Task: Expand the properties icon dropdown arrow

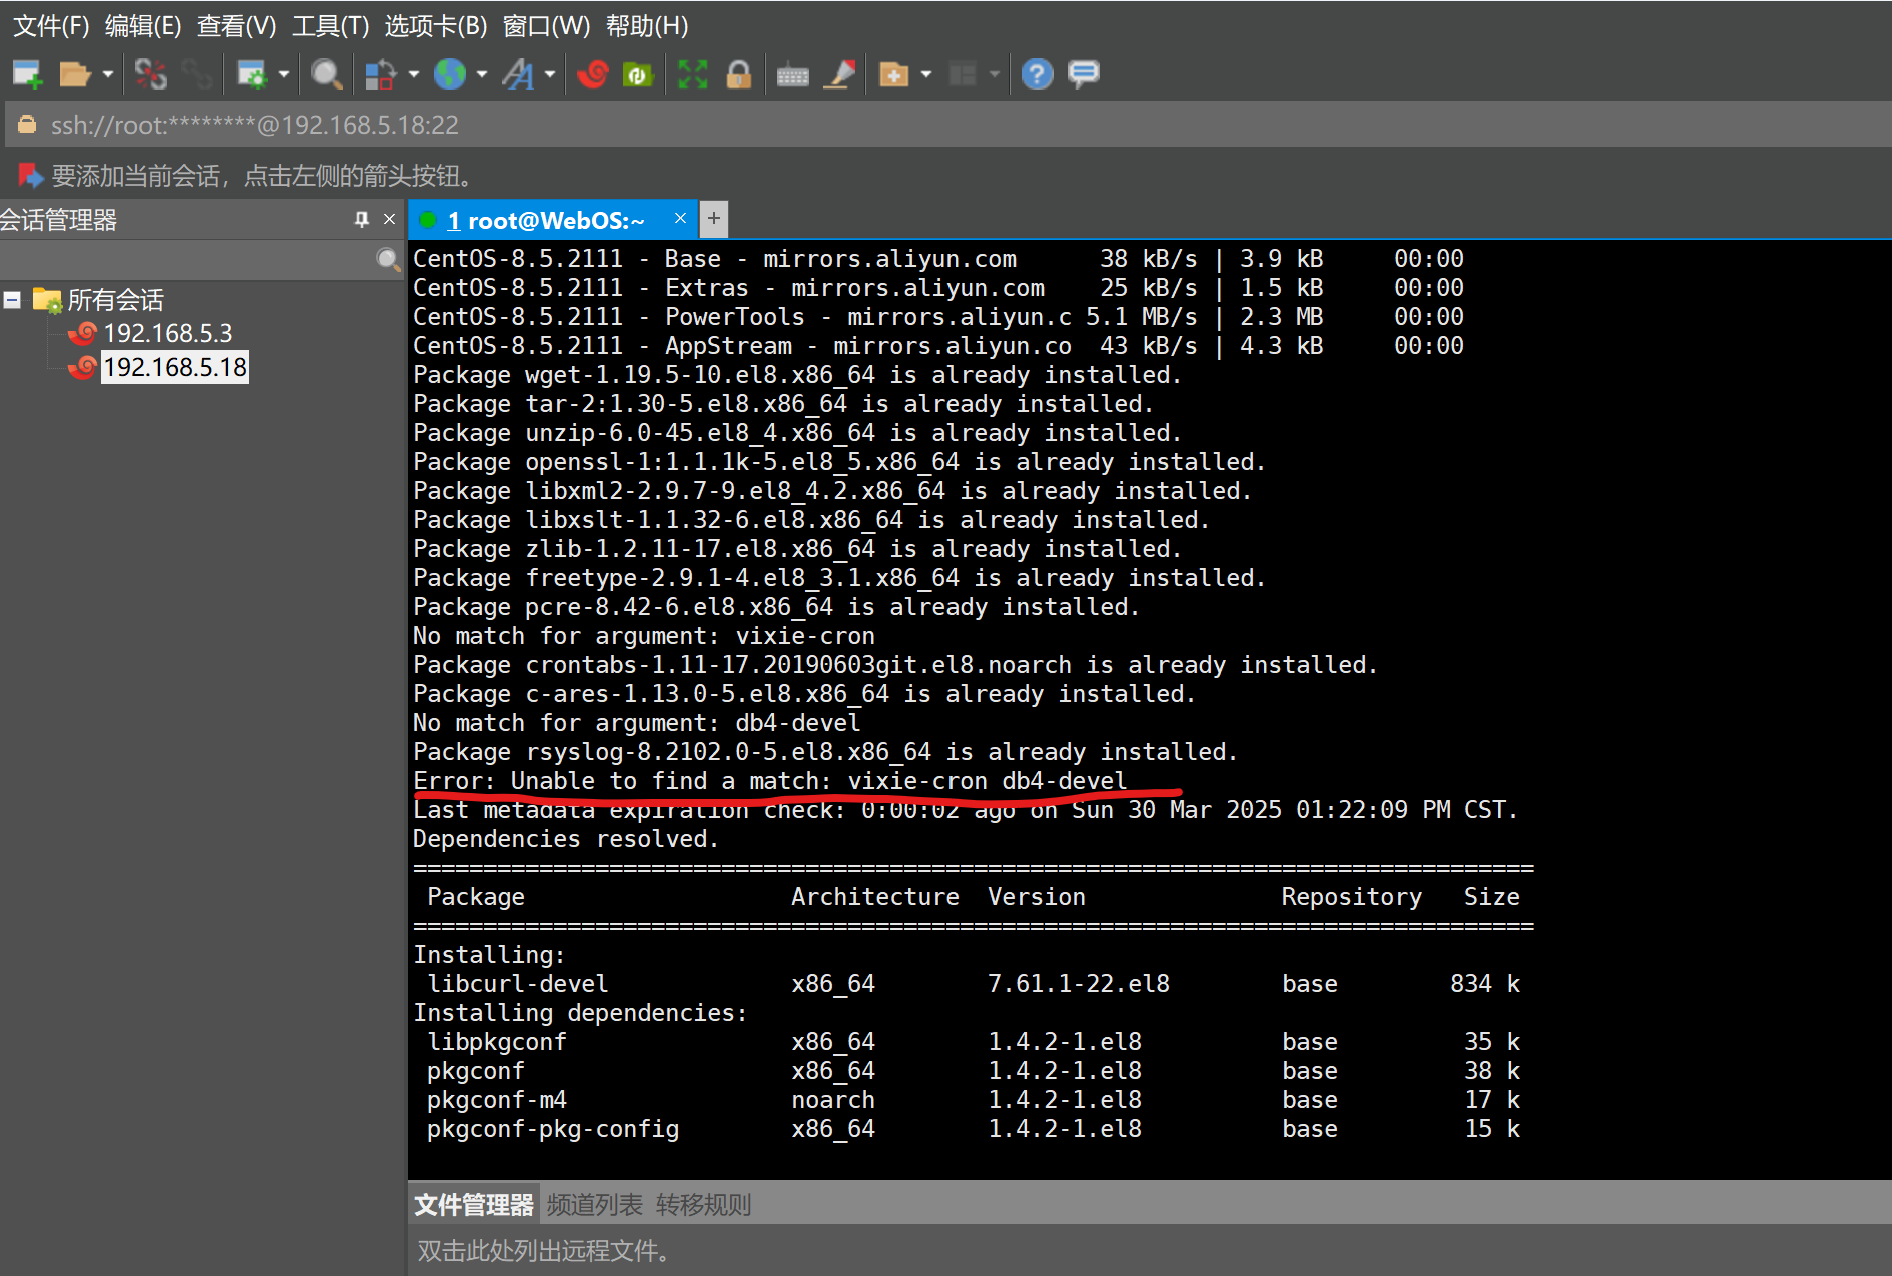Action: [284, 74]
